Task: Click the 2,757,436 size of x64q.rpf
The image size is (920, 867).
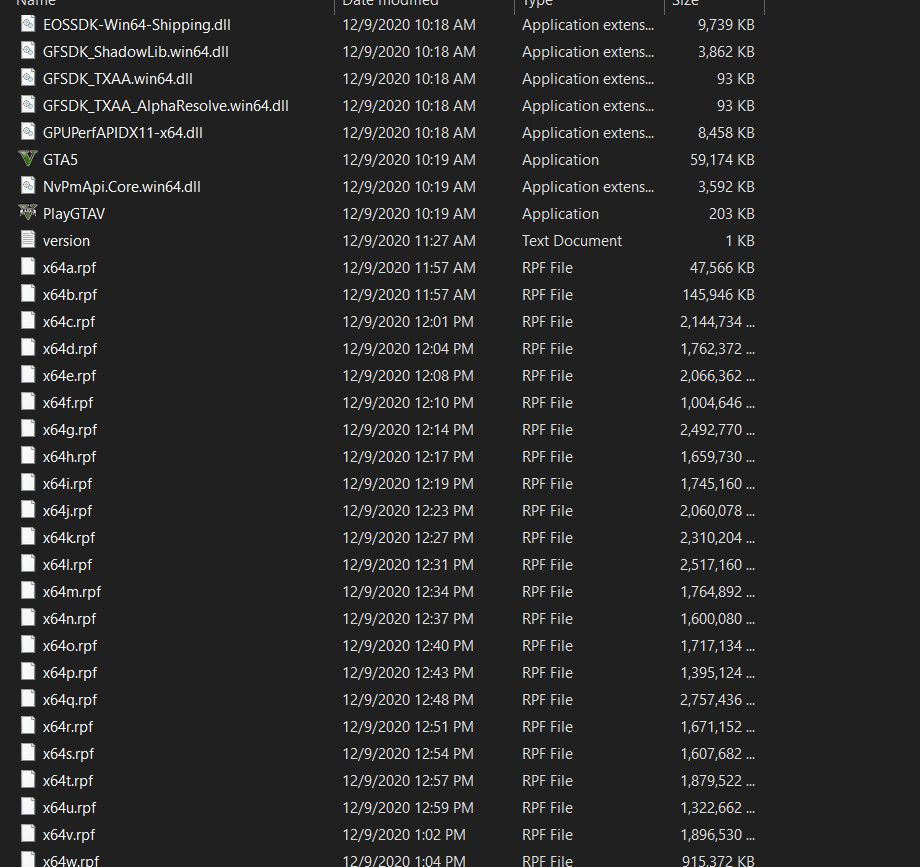Action: [718, 700]
